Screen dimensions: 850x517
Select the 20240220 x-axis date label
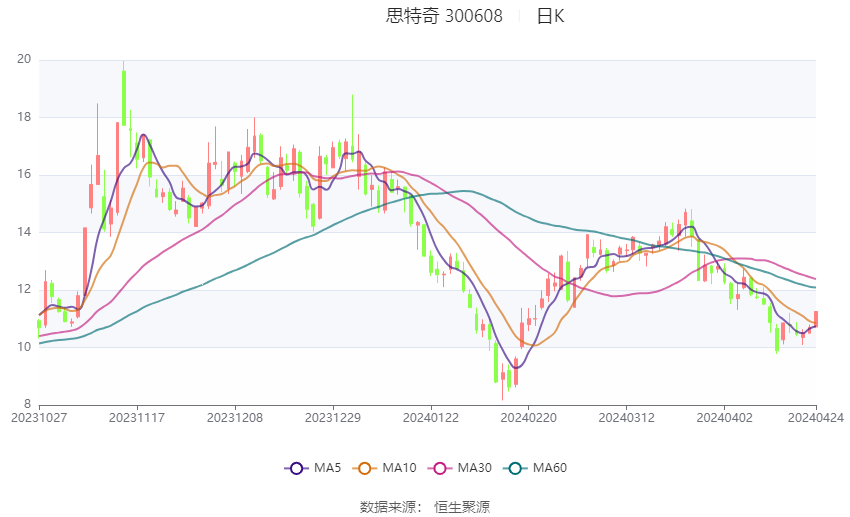(529, 418)
